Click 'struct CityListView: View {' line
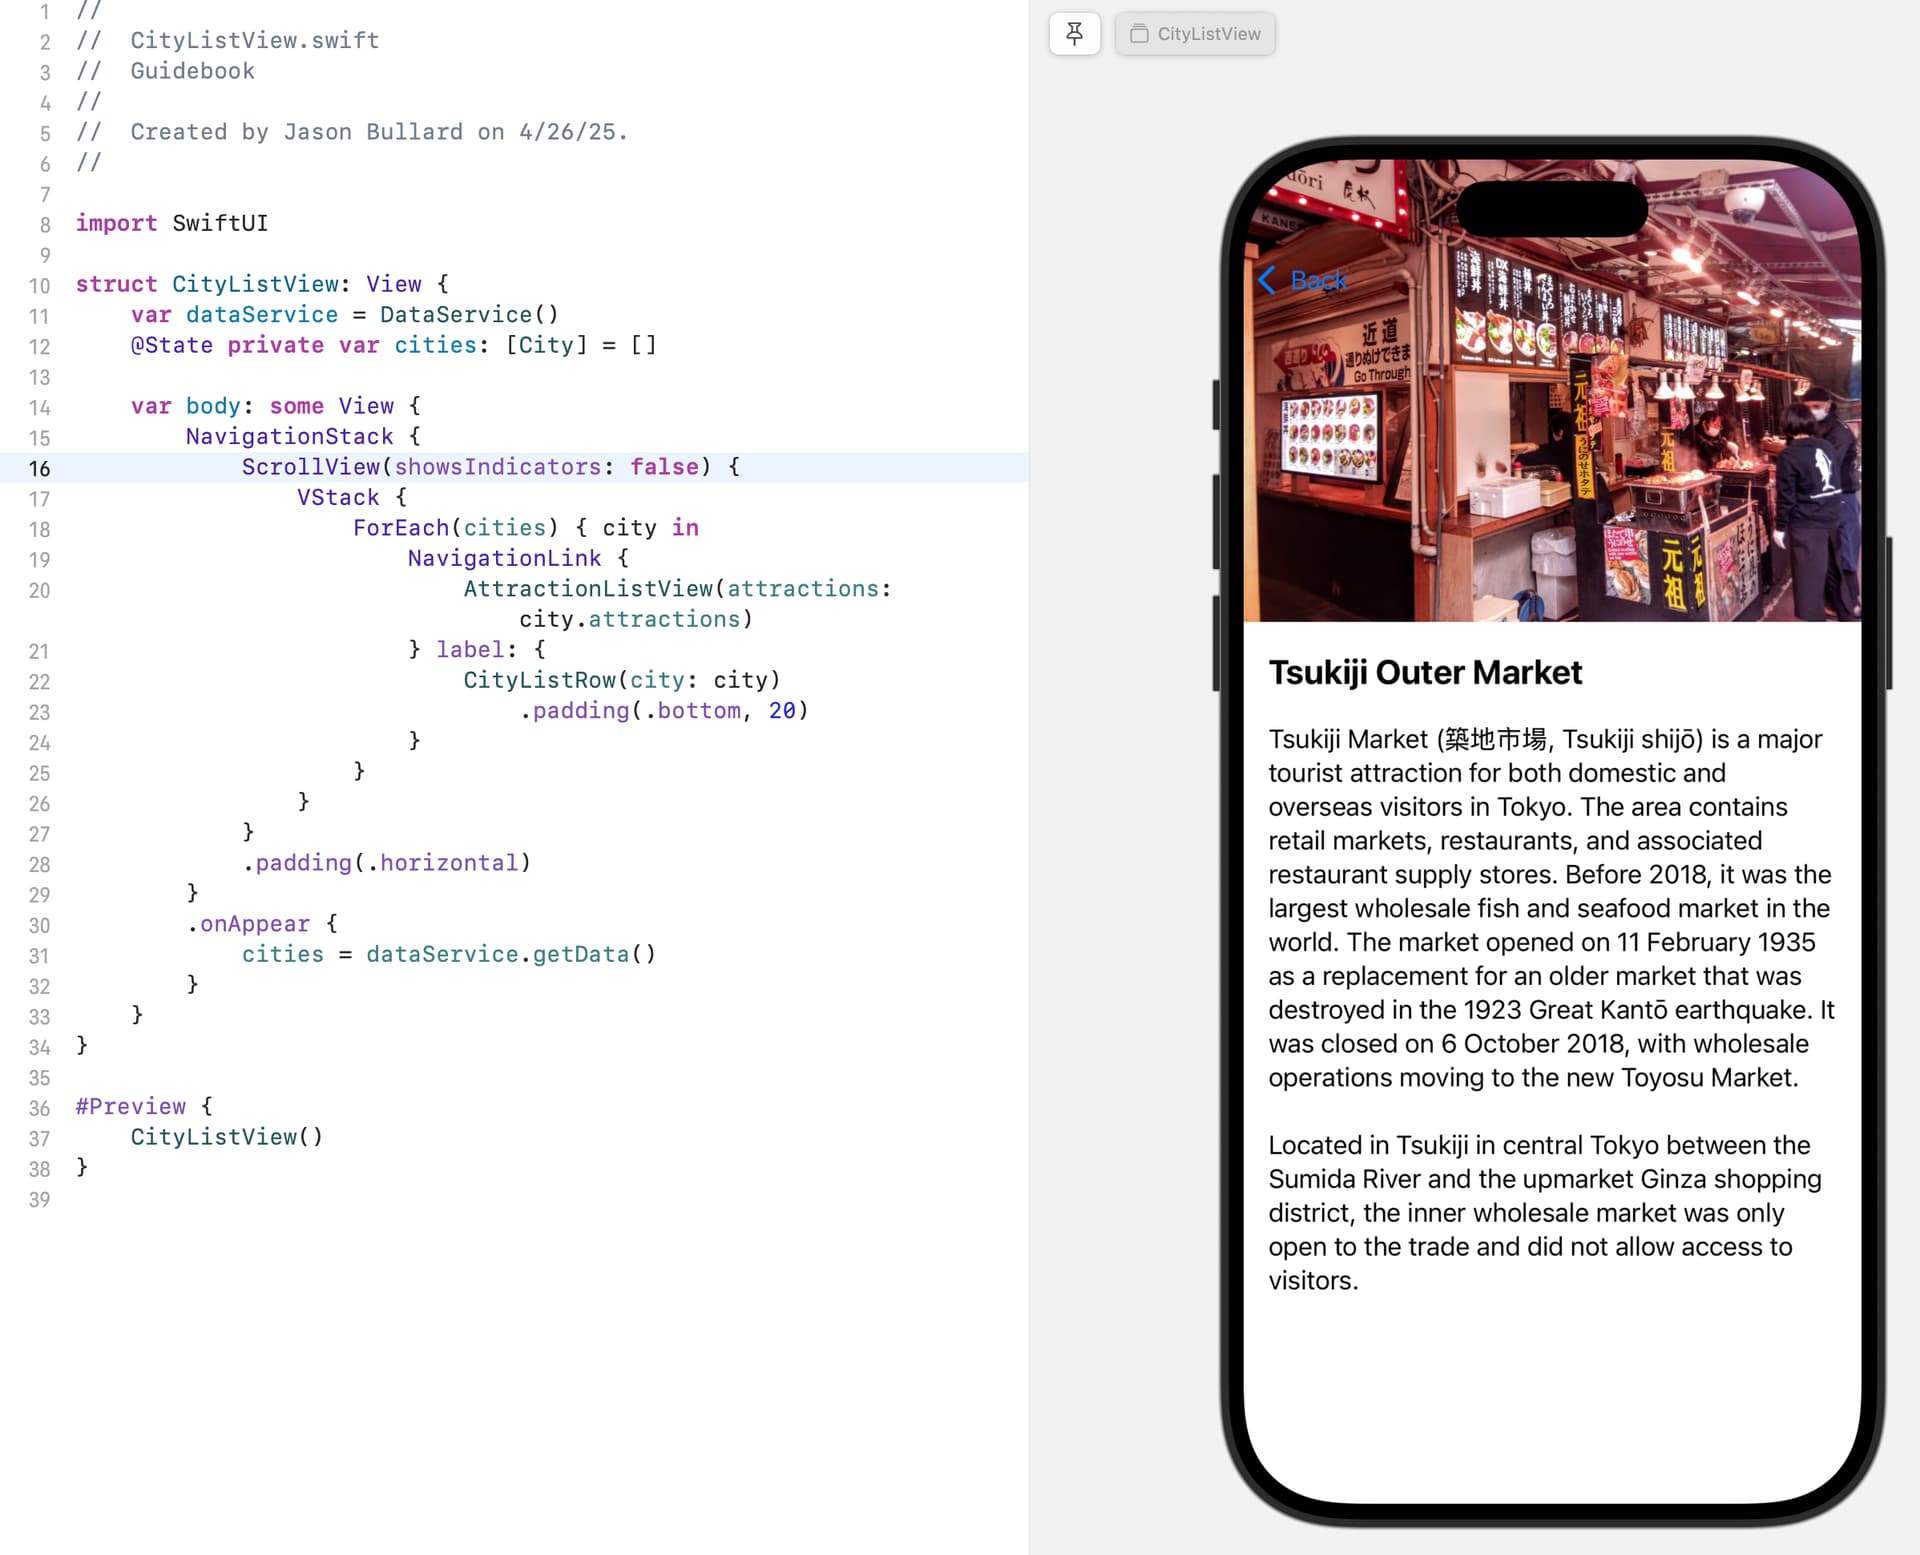 [x=262, y=284]
